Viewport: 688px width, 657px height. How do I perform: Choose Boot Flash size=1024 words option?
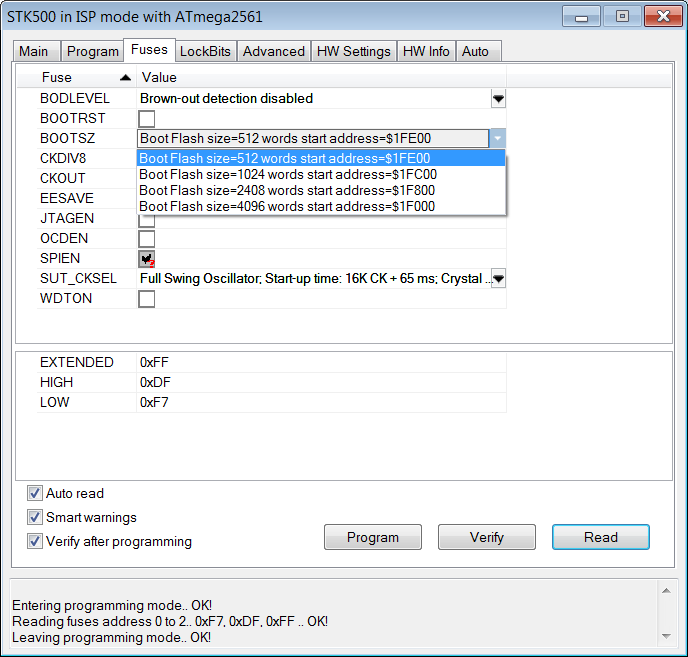click(321, 175)
